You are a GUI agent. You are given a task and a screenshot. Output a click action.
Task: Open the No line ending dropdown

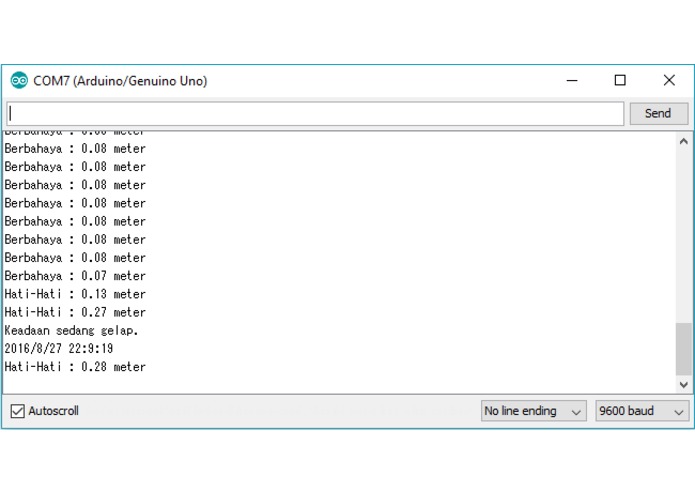tap(534, 411)
